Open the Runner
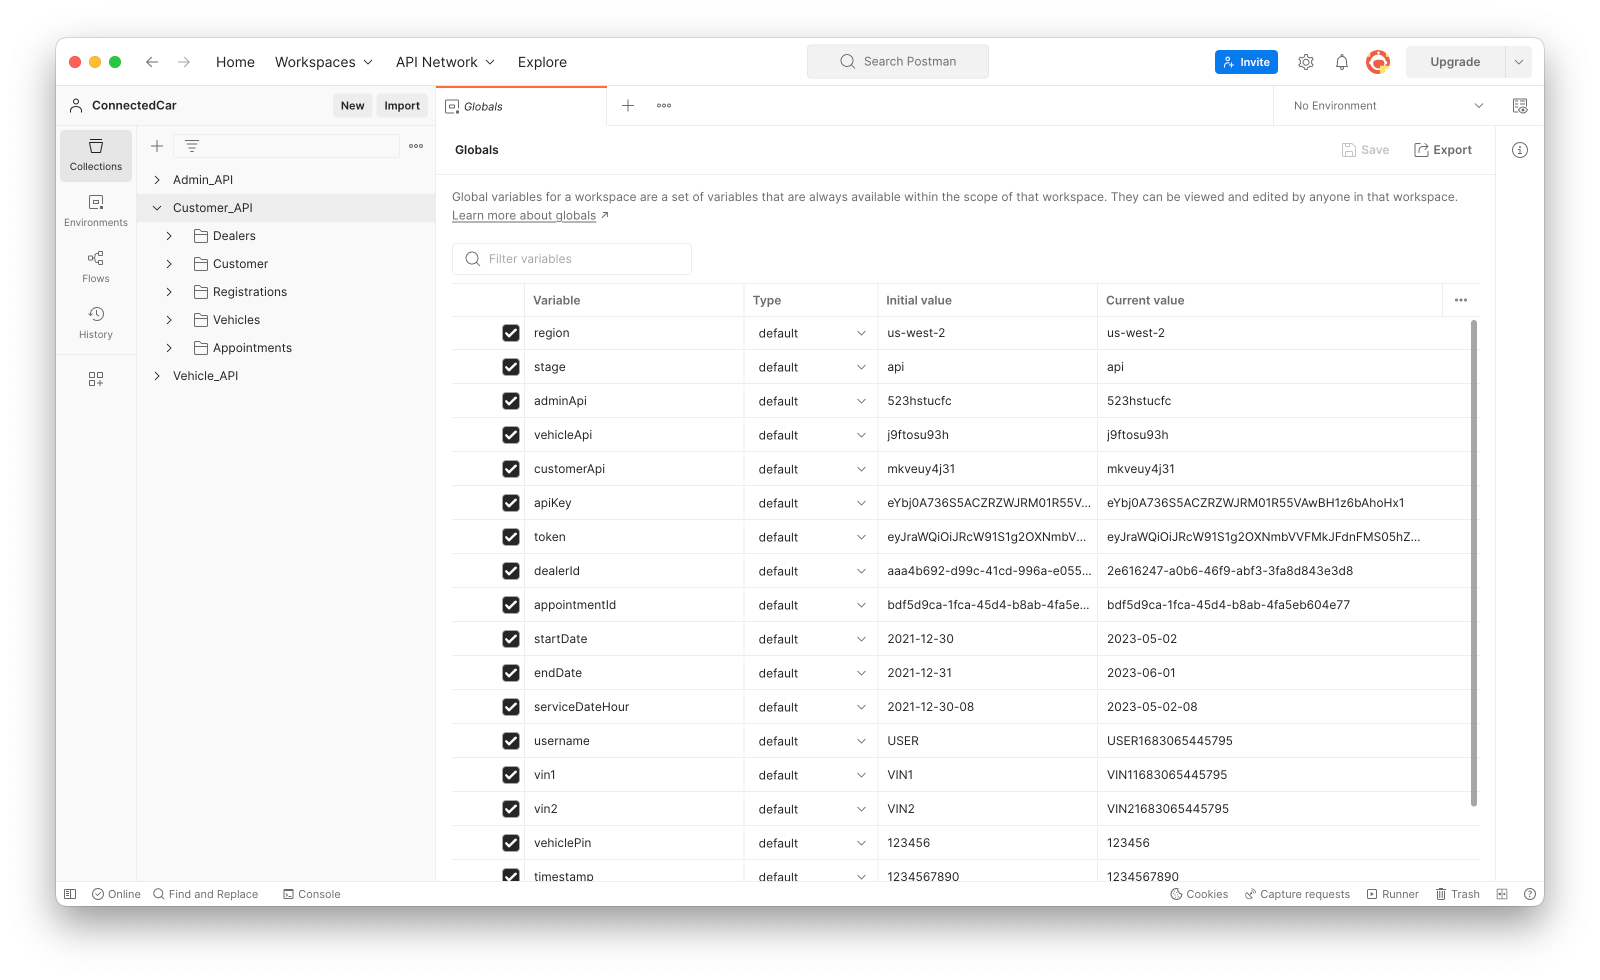Screen dimensions: 1600x980 (1392, 894)
